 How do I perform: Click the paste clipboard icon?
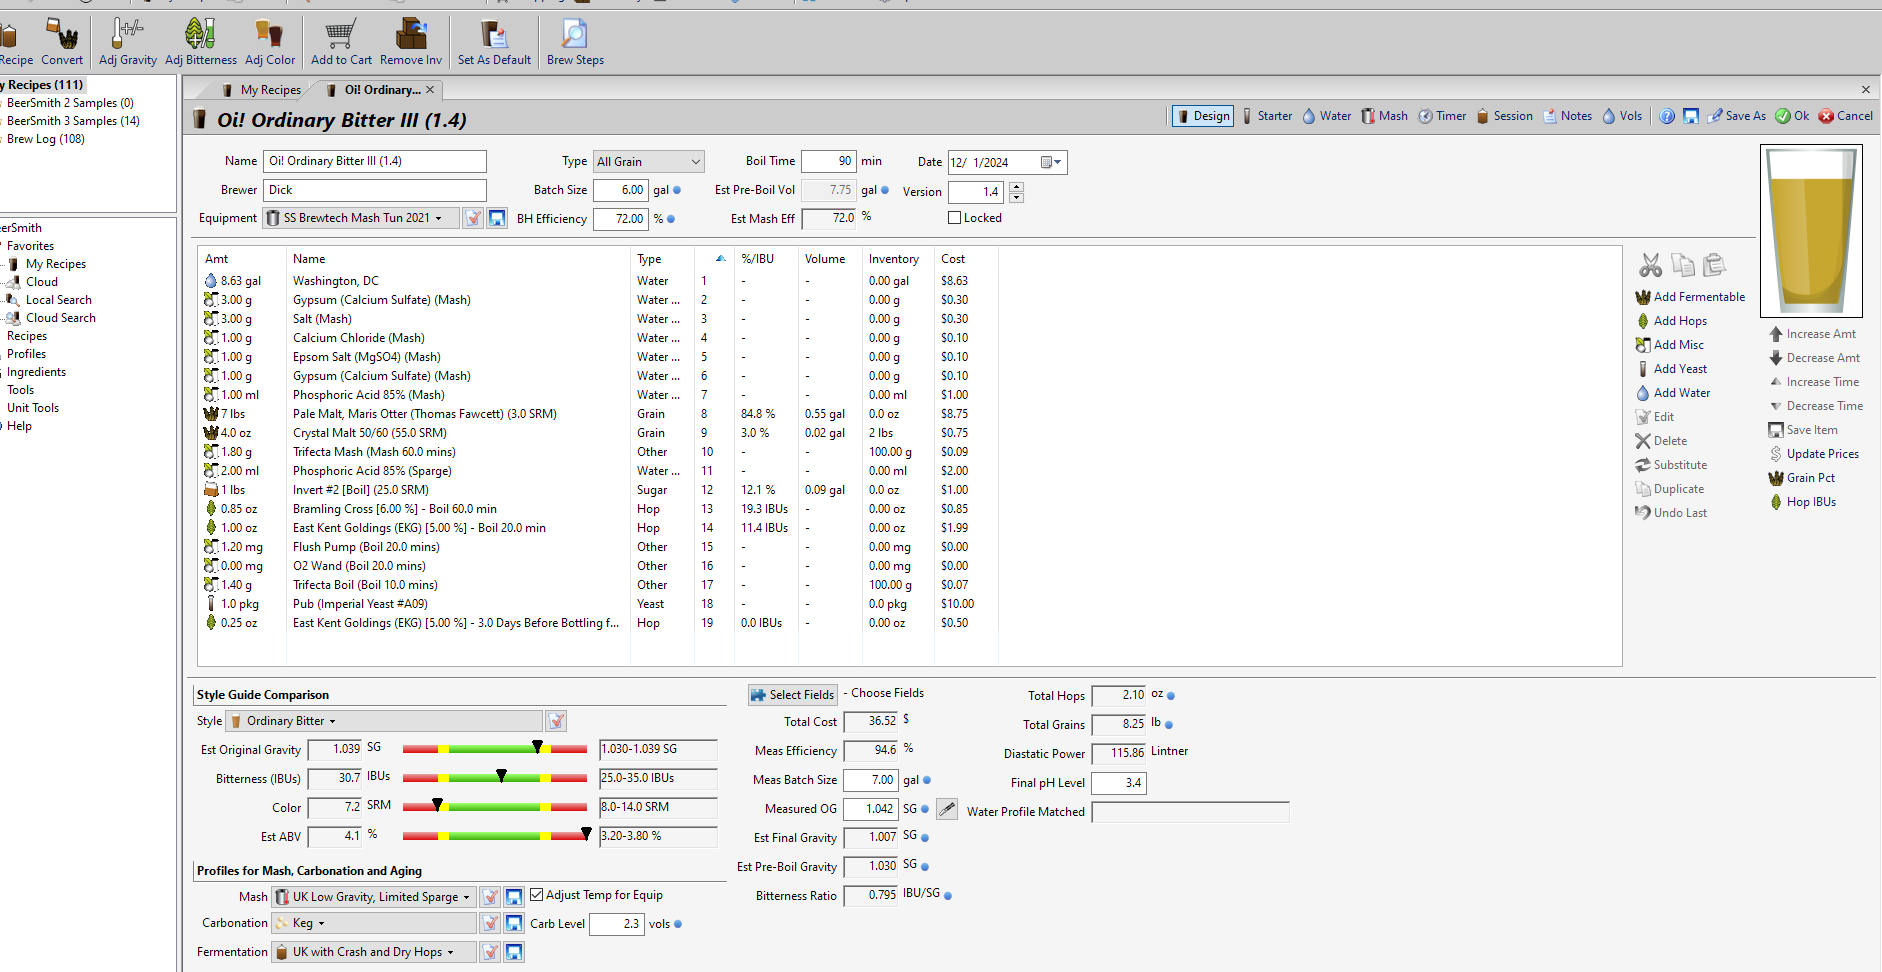(x=1714, y=265)
